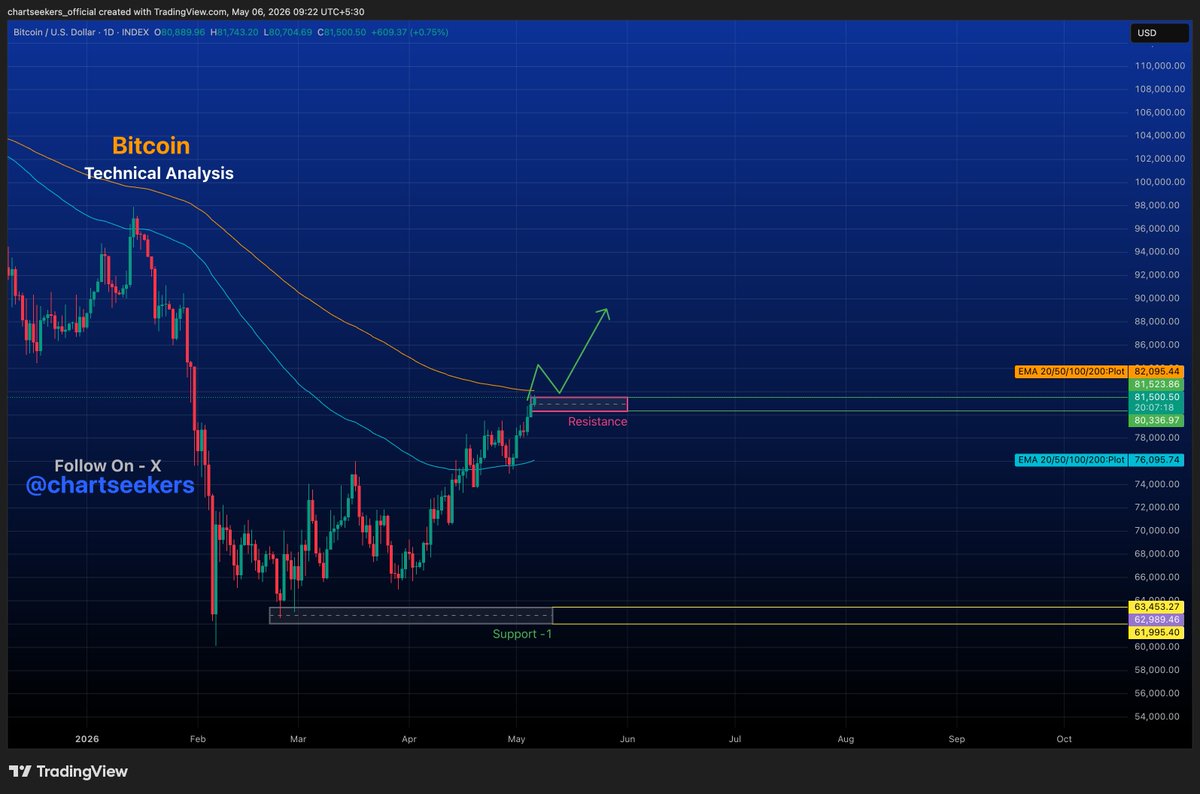This screenshot has width=1200, height=794.
Task: Click the @chartseekers handle
Action: click(109, 486)
